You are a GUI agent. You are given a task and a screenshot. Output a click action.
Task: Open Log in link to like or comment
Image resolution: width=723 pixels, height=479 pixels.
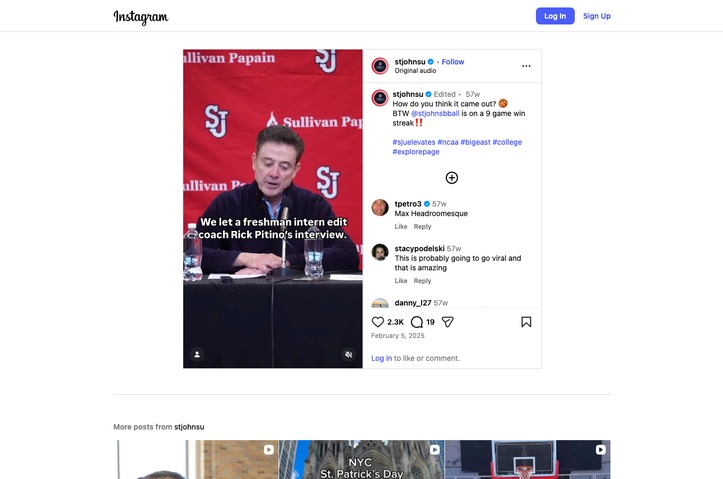381,358
